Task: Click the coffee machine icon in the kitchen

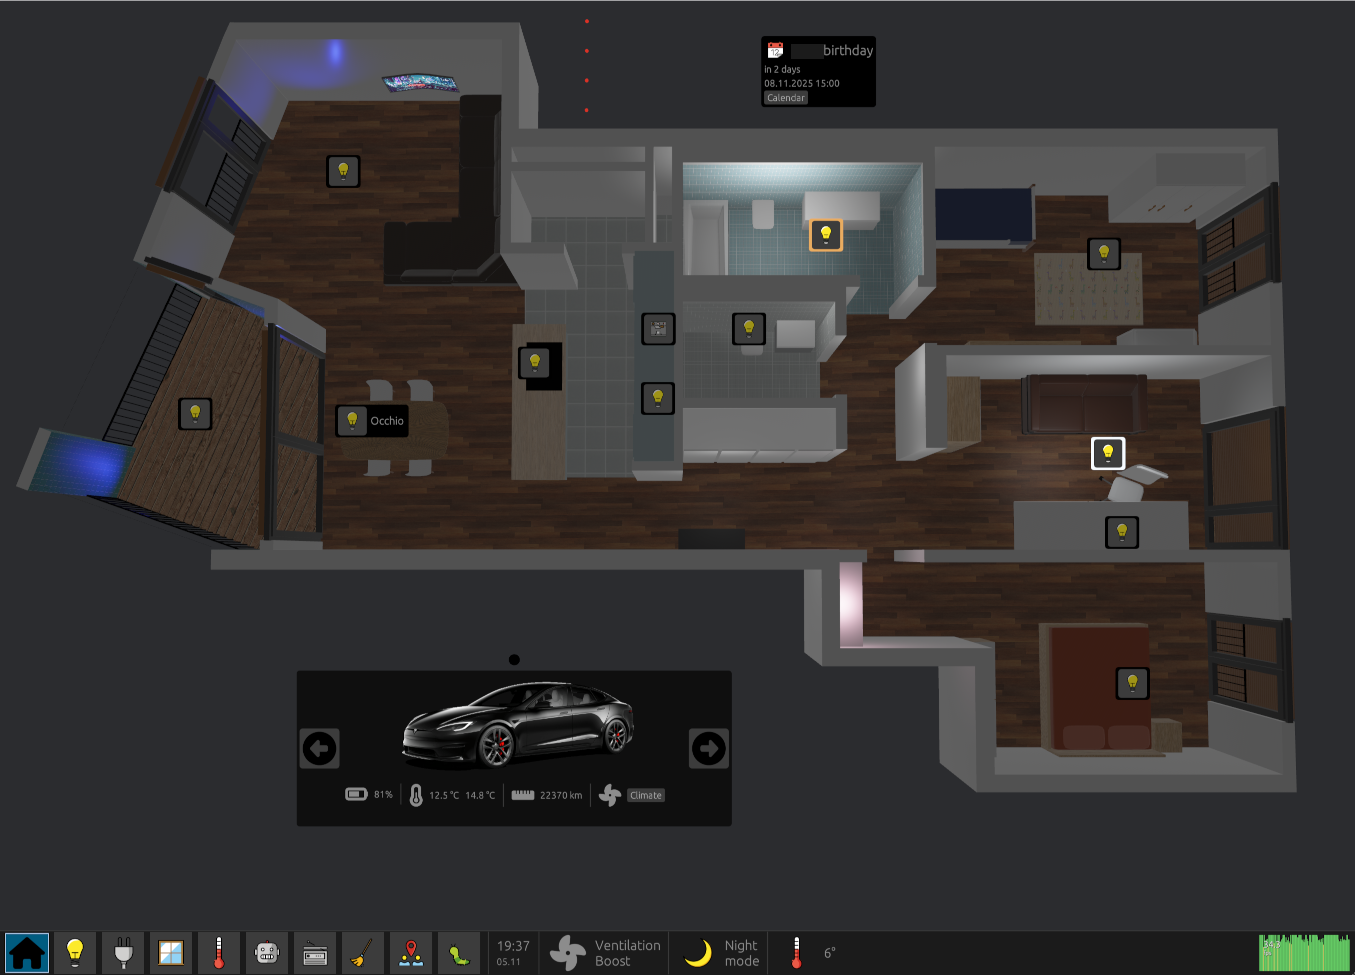Action: pyautogui.click(x=658, y=328)
